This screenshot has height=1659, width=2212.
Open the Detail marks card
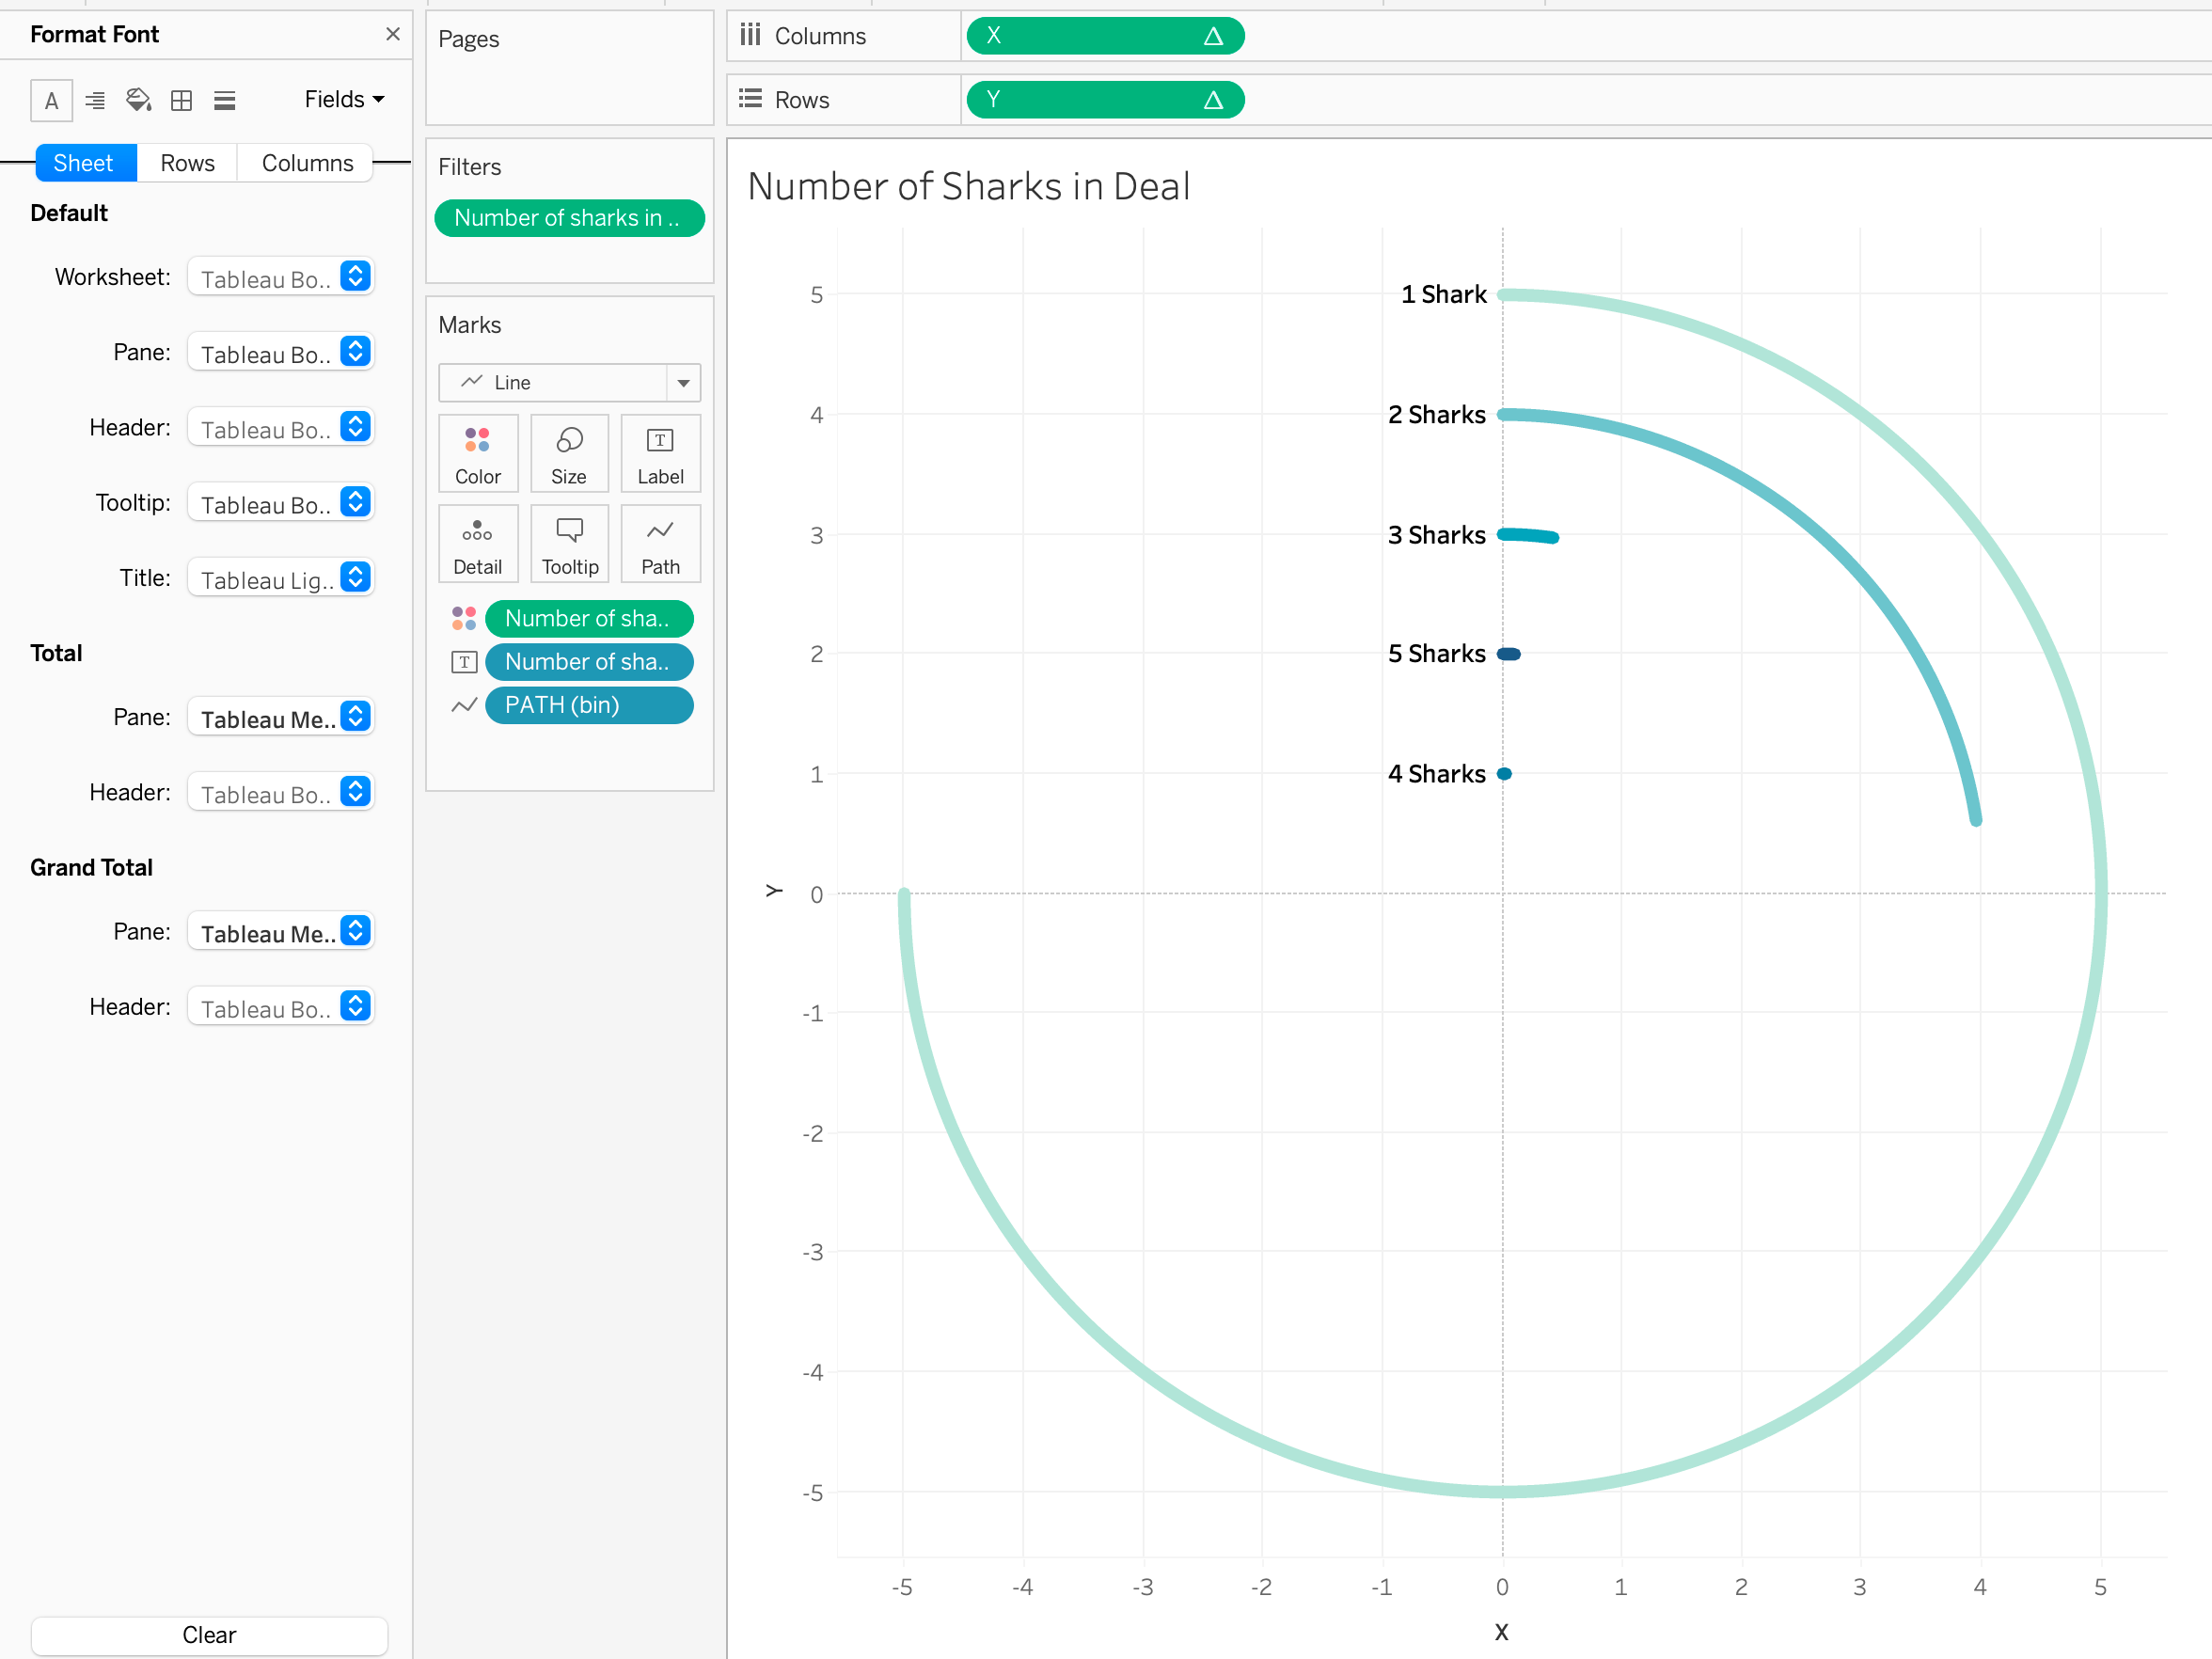pos(478,544)
